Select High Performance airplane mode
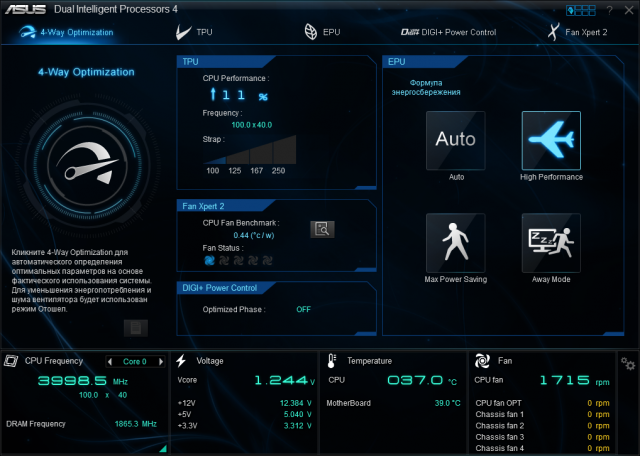This screenshot has height=456, width=640. click(551, 140)
